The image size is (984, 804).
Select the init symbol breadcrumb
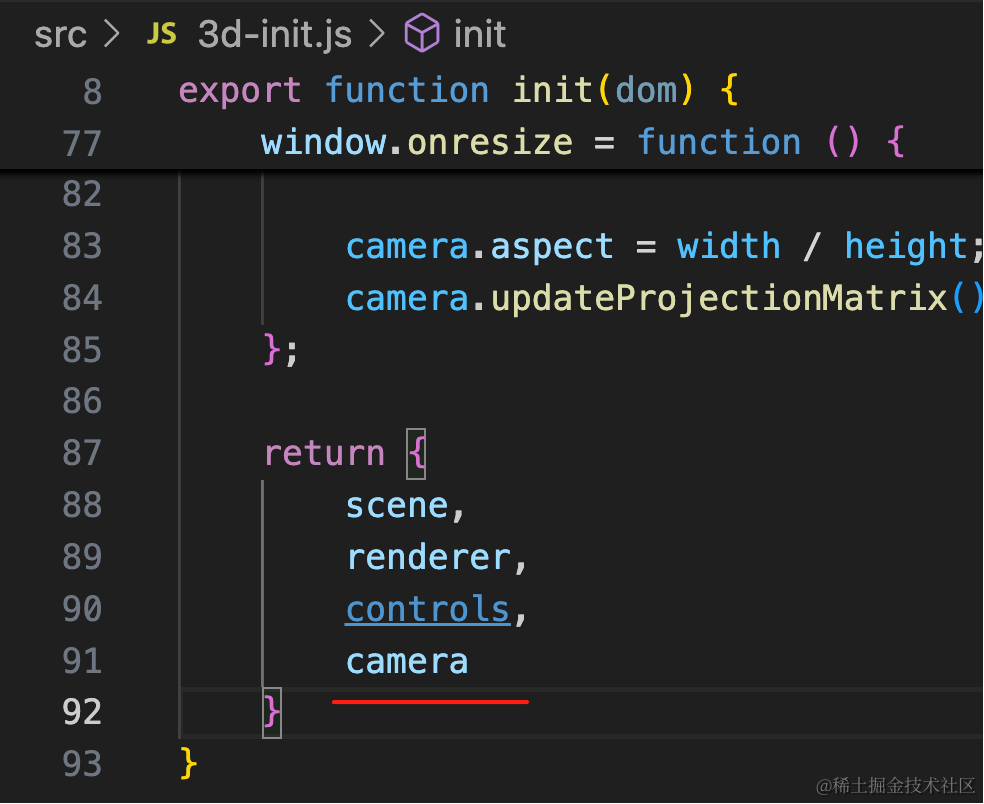tap(479, 34)
